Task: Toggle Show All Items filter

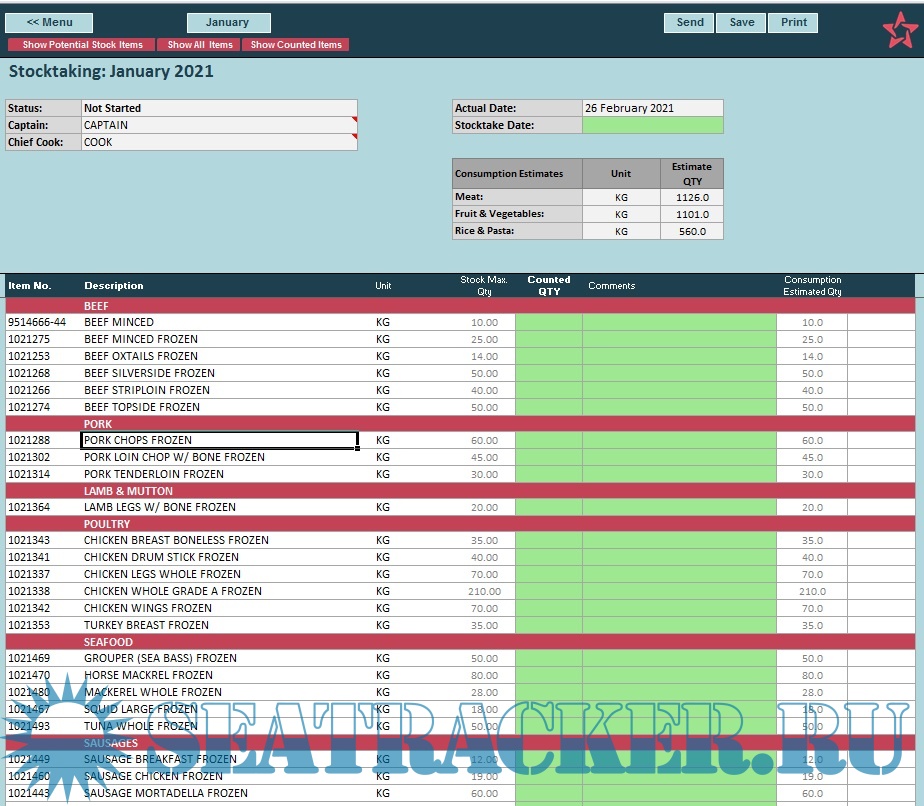Action: click(199, 45)
